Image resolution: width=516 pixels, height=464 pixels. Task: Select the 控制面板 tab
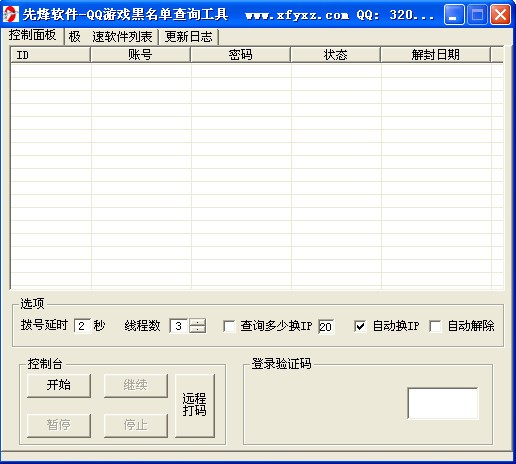point(32,35)
